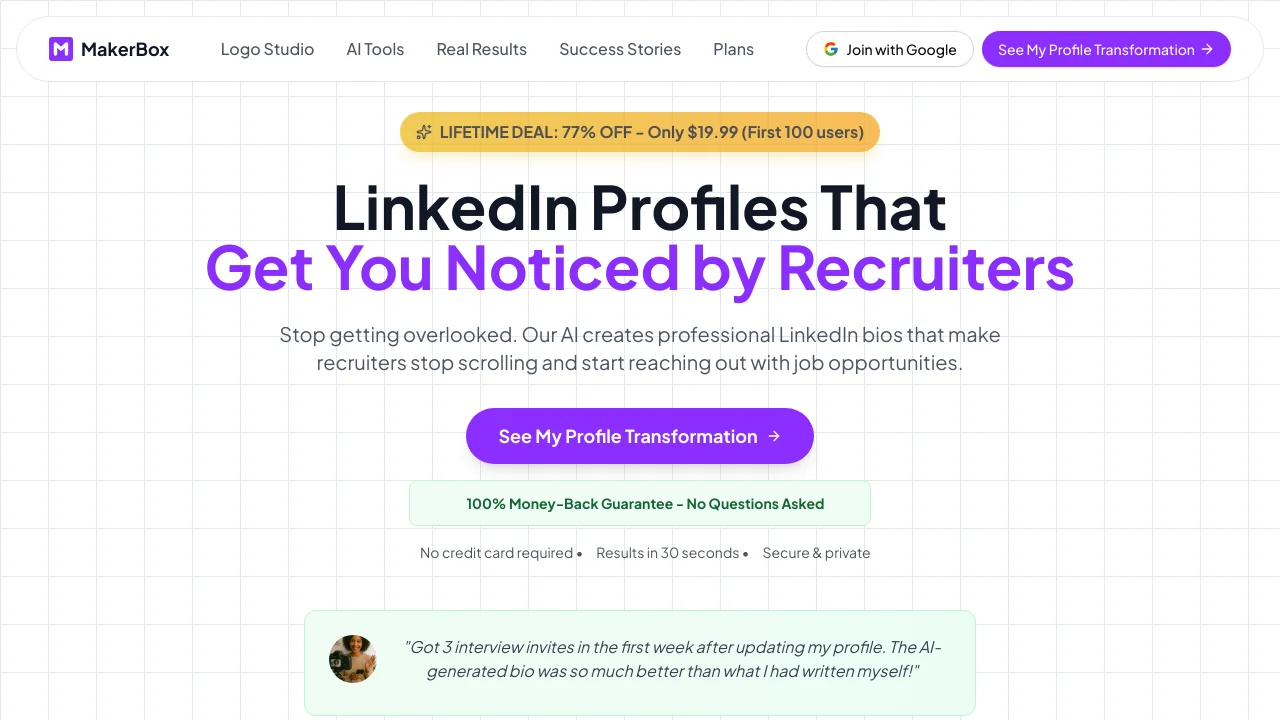This screenshot has height=720, width=1280.
Task: Open the Plans page
Action: 733,49
